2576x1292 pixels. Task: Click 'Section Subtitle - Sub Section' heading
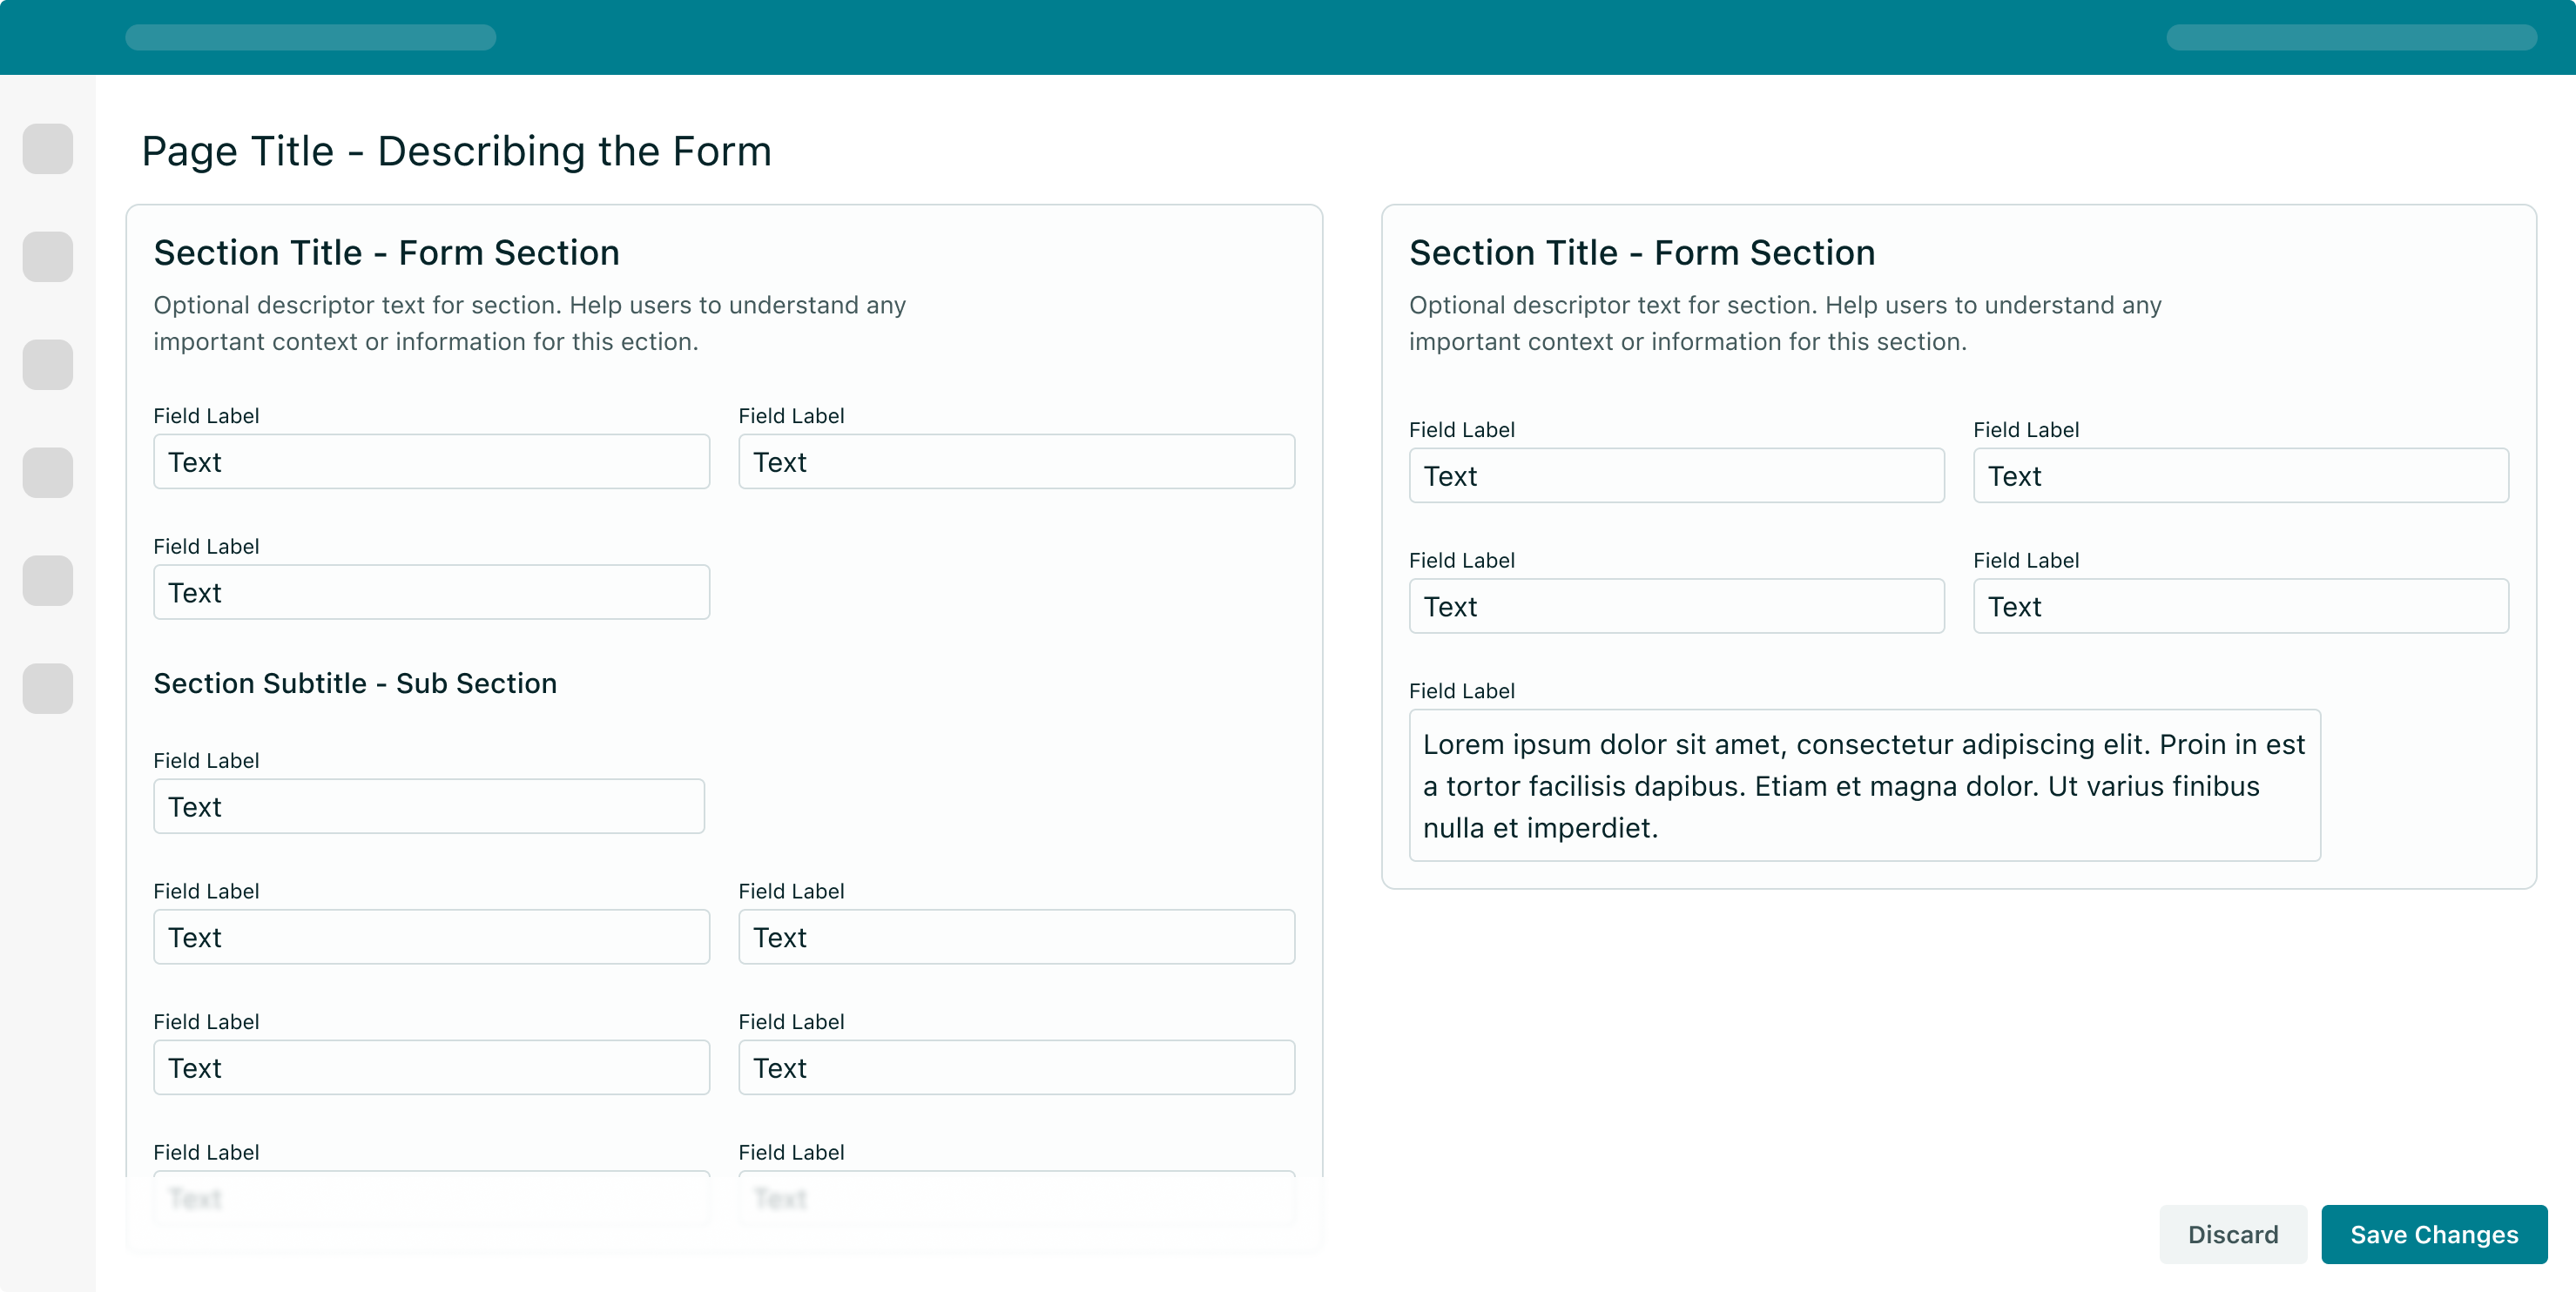coord(355,684)
